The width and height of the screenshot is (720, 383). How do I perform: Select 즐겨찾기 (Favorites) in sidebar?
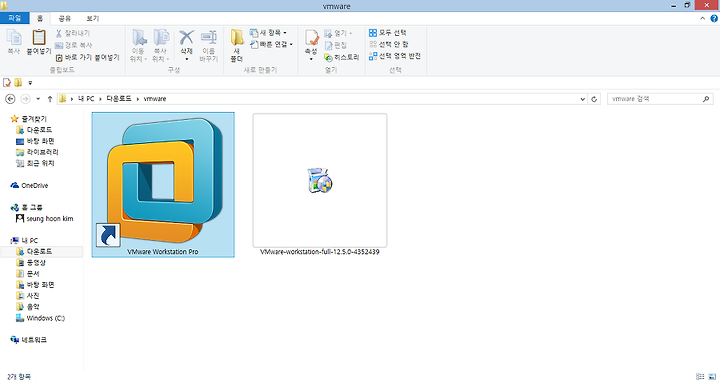[28, 119]
